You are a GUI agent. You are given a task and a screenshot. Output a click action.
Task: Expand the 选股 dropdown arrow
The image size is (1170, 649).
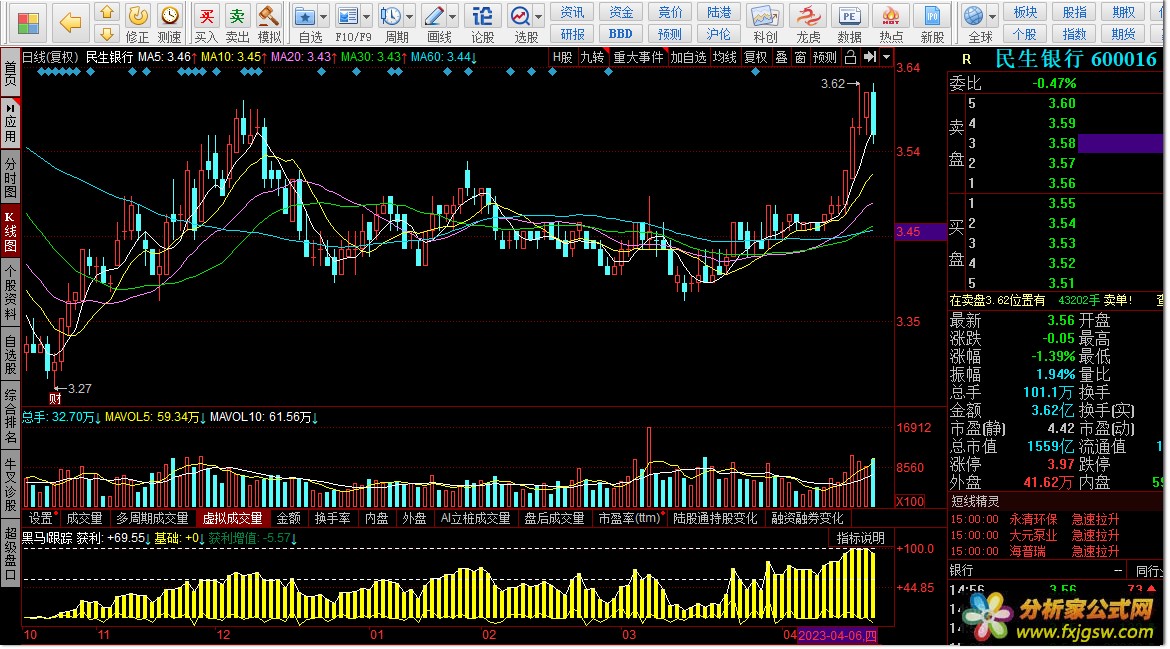[539, 16]
